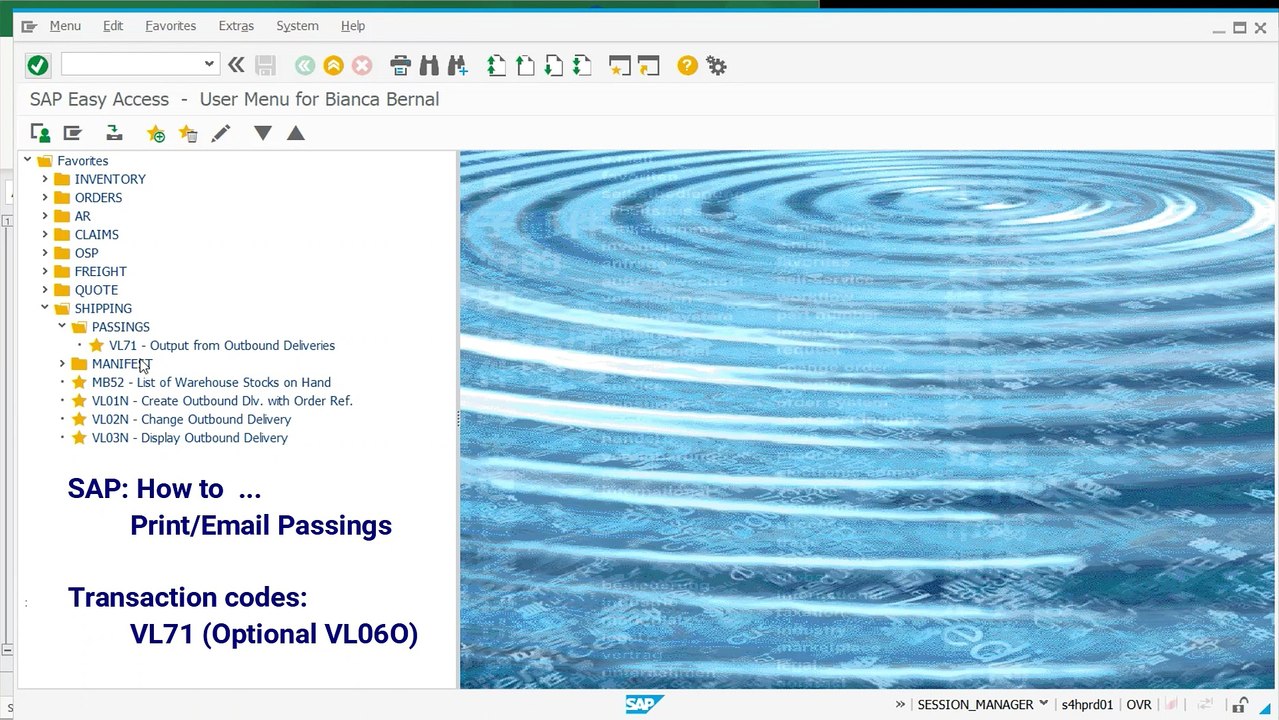Viewport: 1279px width, 720px height.
Task: Open the Edit menu
Action: [x=113, y=26]
